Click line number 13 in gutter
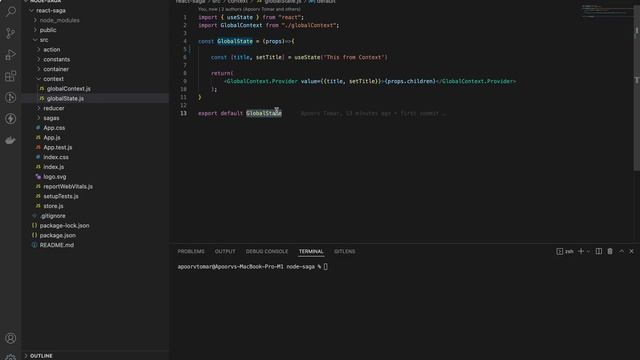 [x=183, y=113]
